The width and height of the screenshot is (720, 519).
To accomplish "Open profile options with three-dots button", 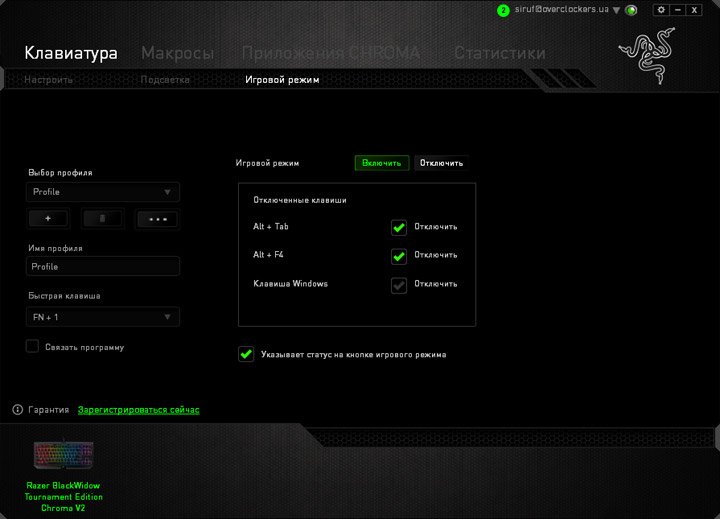I will pyautogui.click(x=158, y=219).
